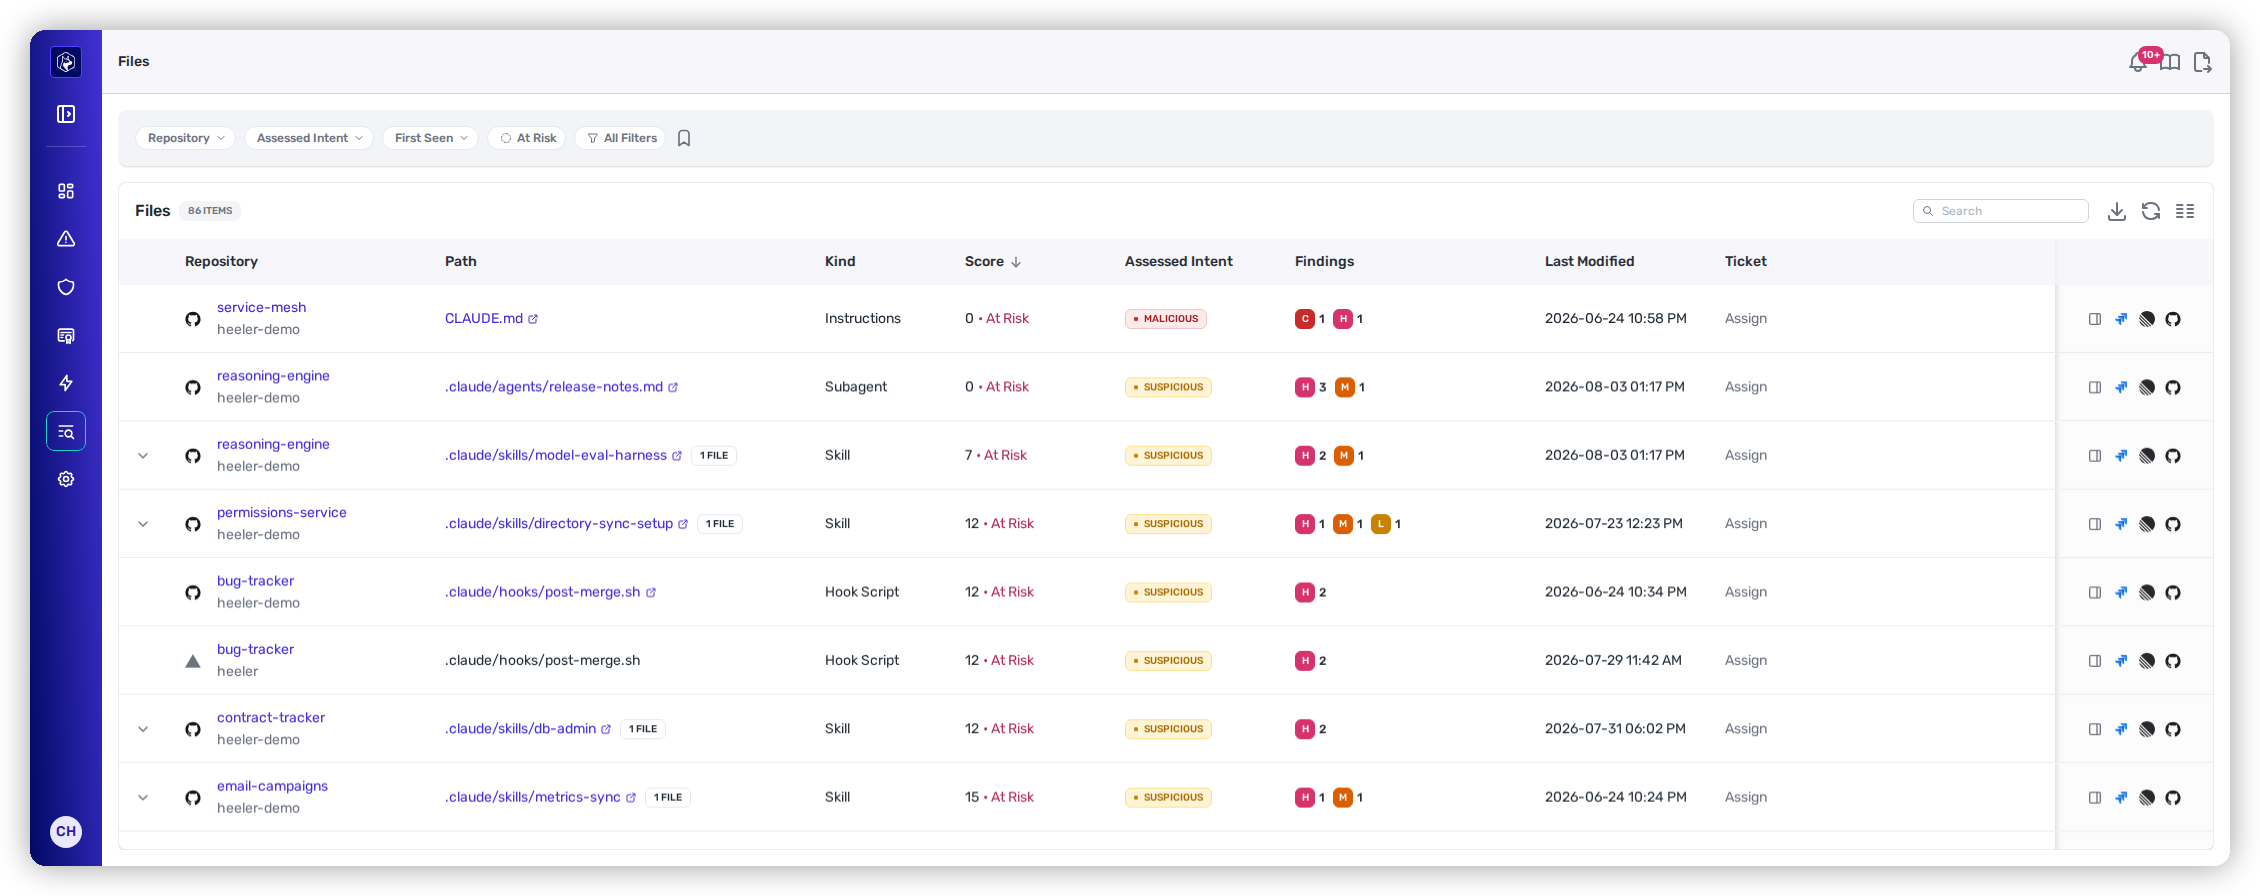Viewport: 2260px width, 896px height.
Task: Open the documentation book icon
Action: 2170,63
